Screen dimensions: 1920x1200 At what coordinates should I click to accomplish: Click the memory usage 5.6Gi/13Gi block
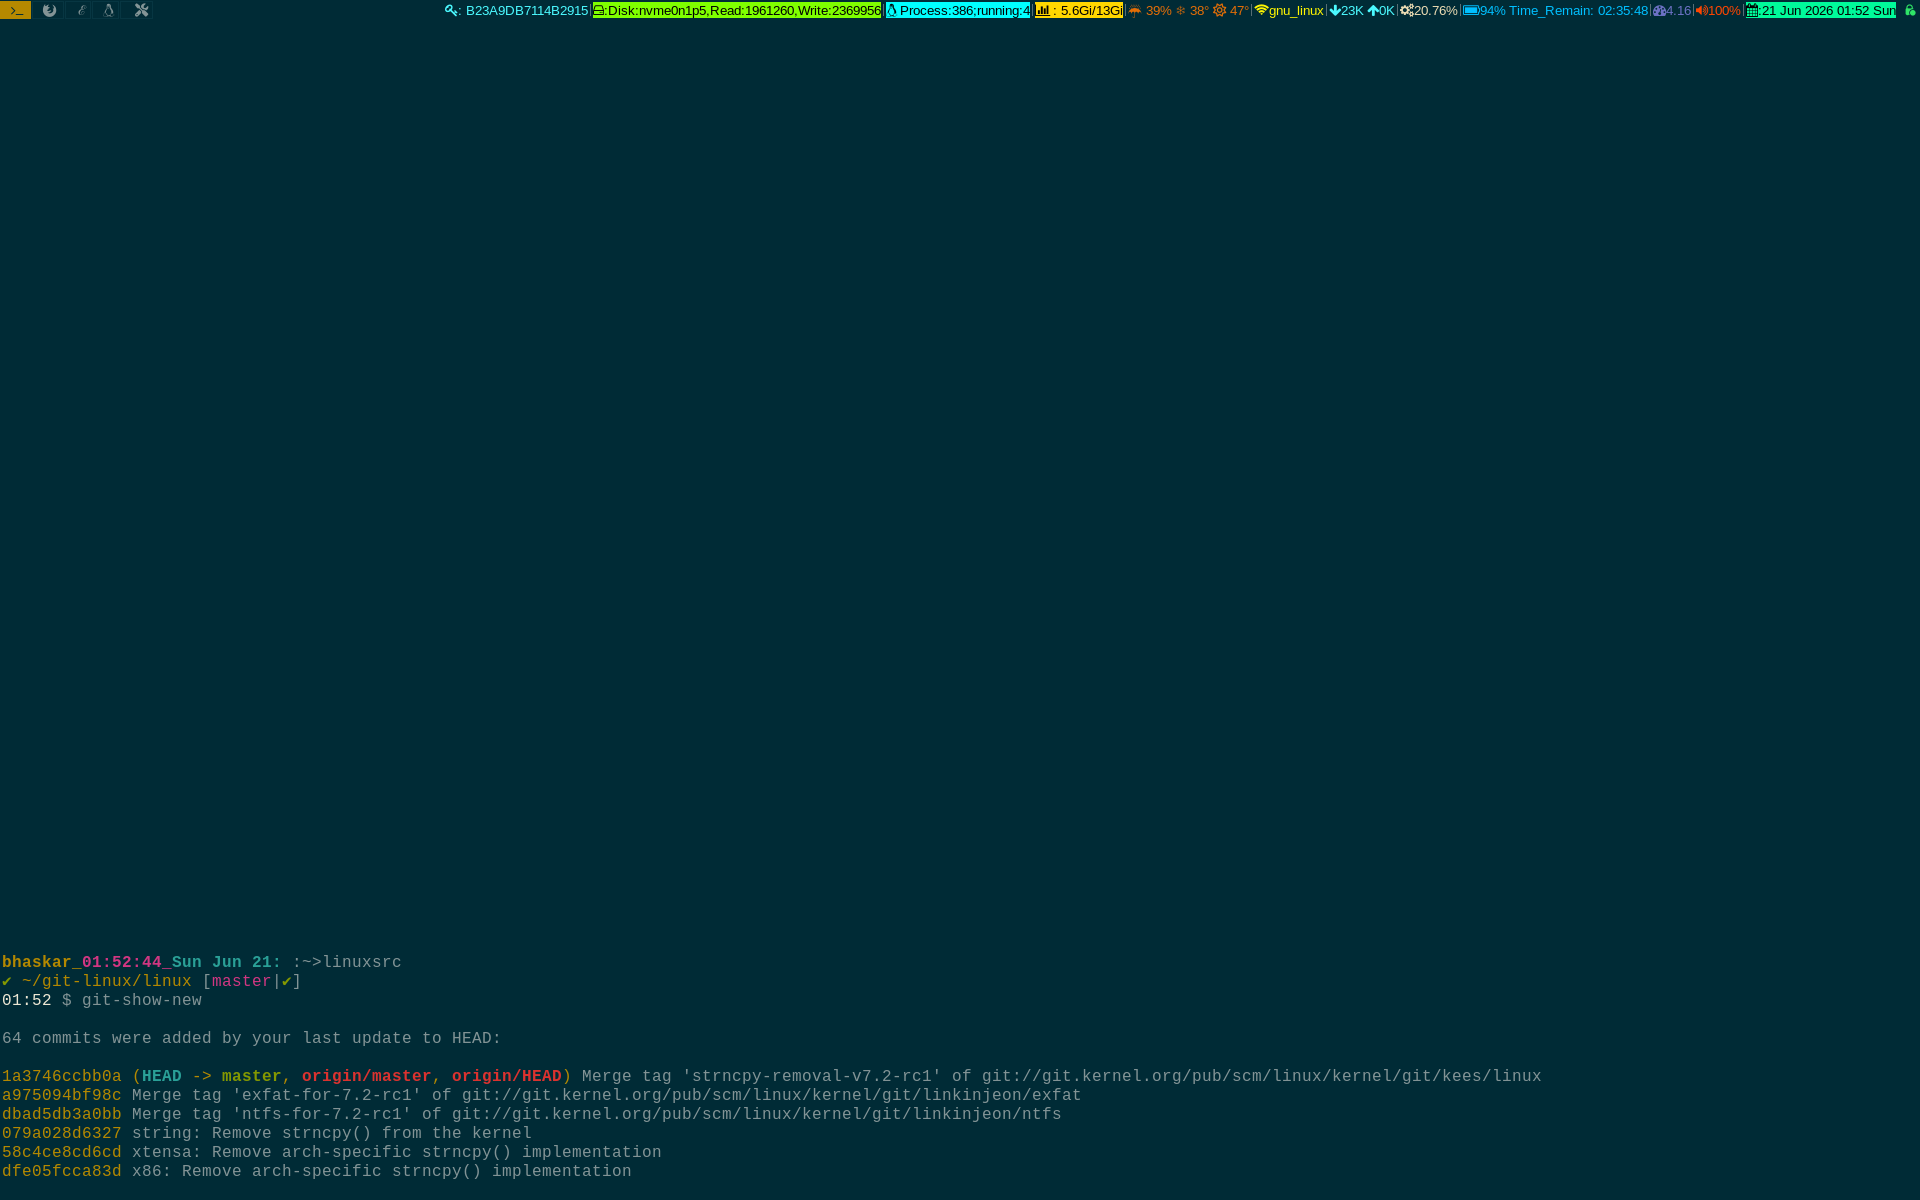click(1079, 11)
